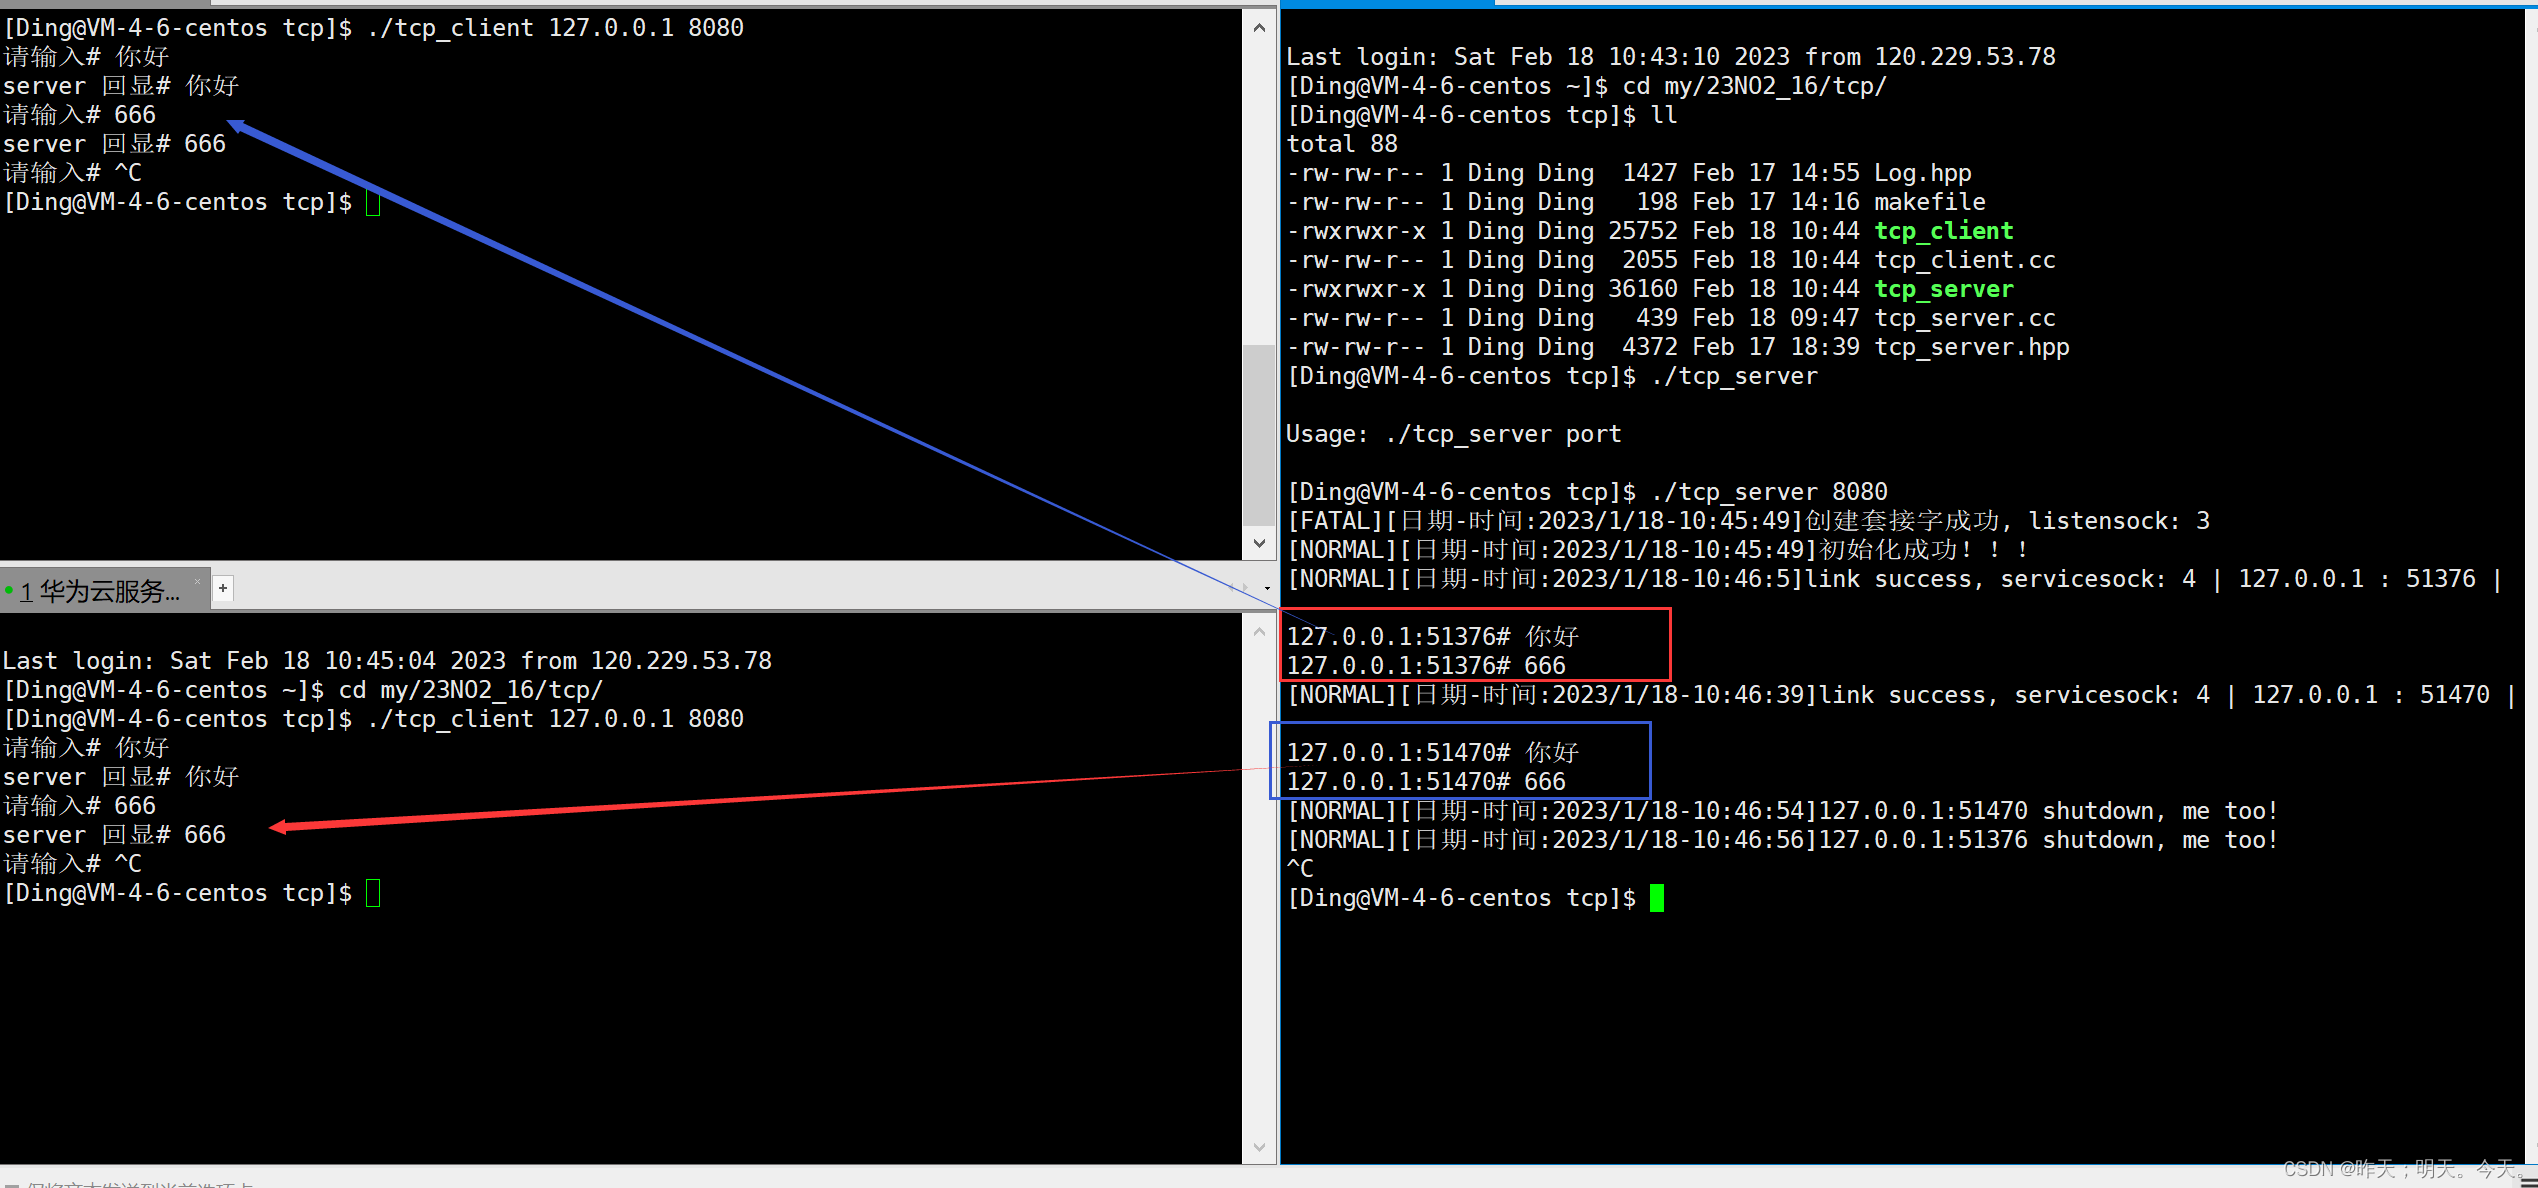This screenshot has height=1188, width=2538.
Task: Click inside the blue highlighted 51470 output box
Action: click(x=1460, y=766)
